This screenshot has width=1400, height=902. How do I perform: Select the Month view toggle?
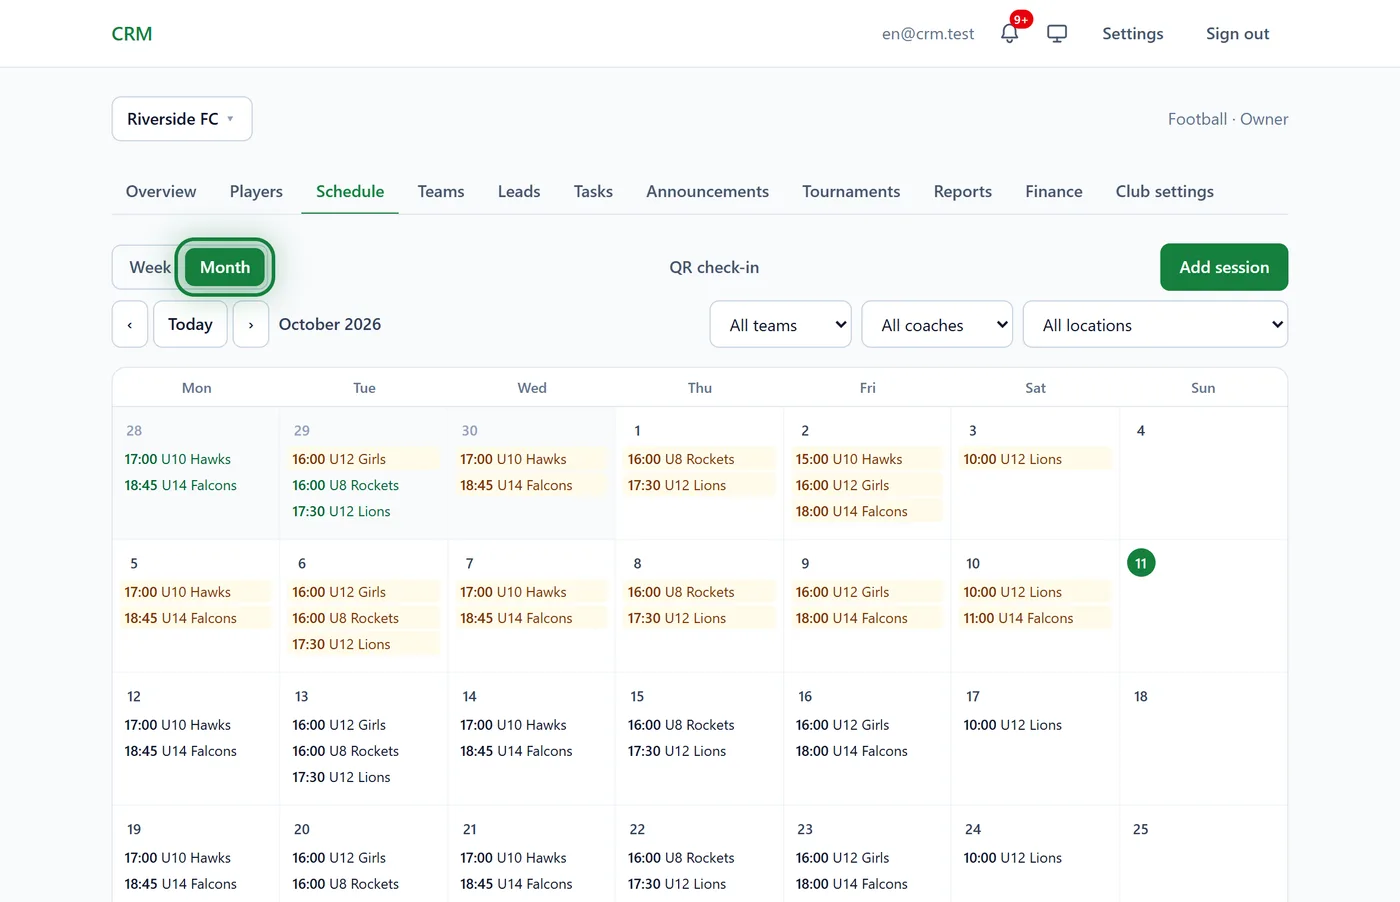[225, 267]
